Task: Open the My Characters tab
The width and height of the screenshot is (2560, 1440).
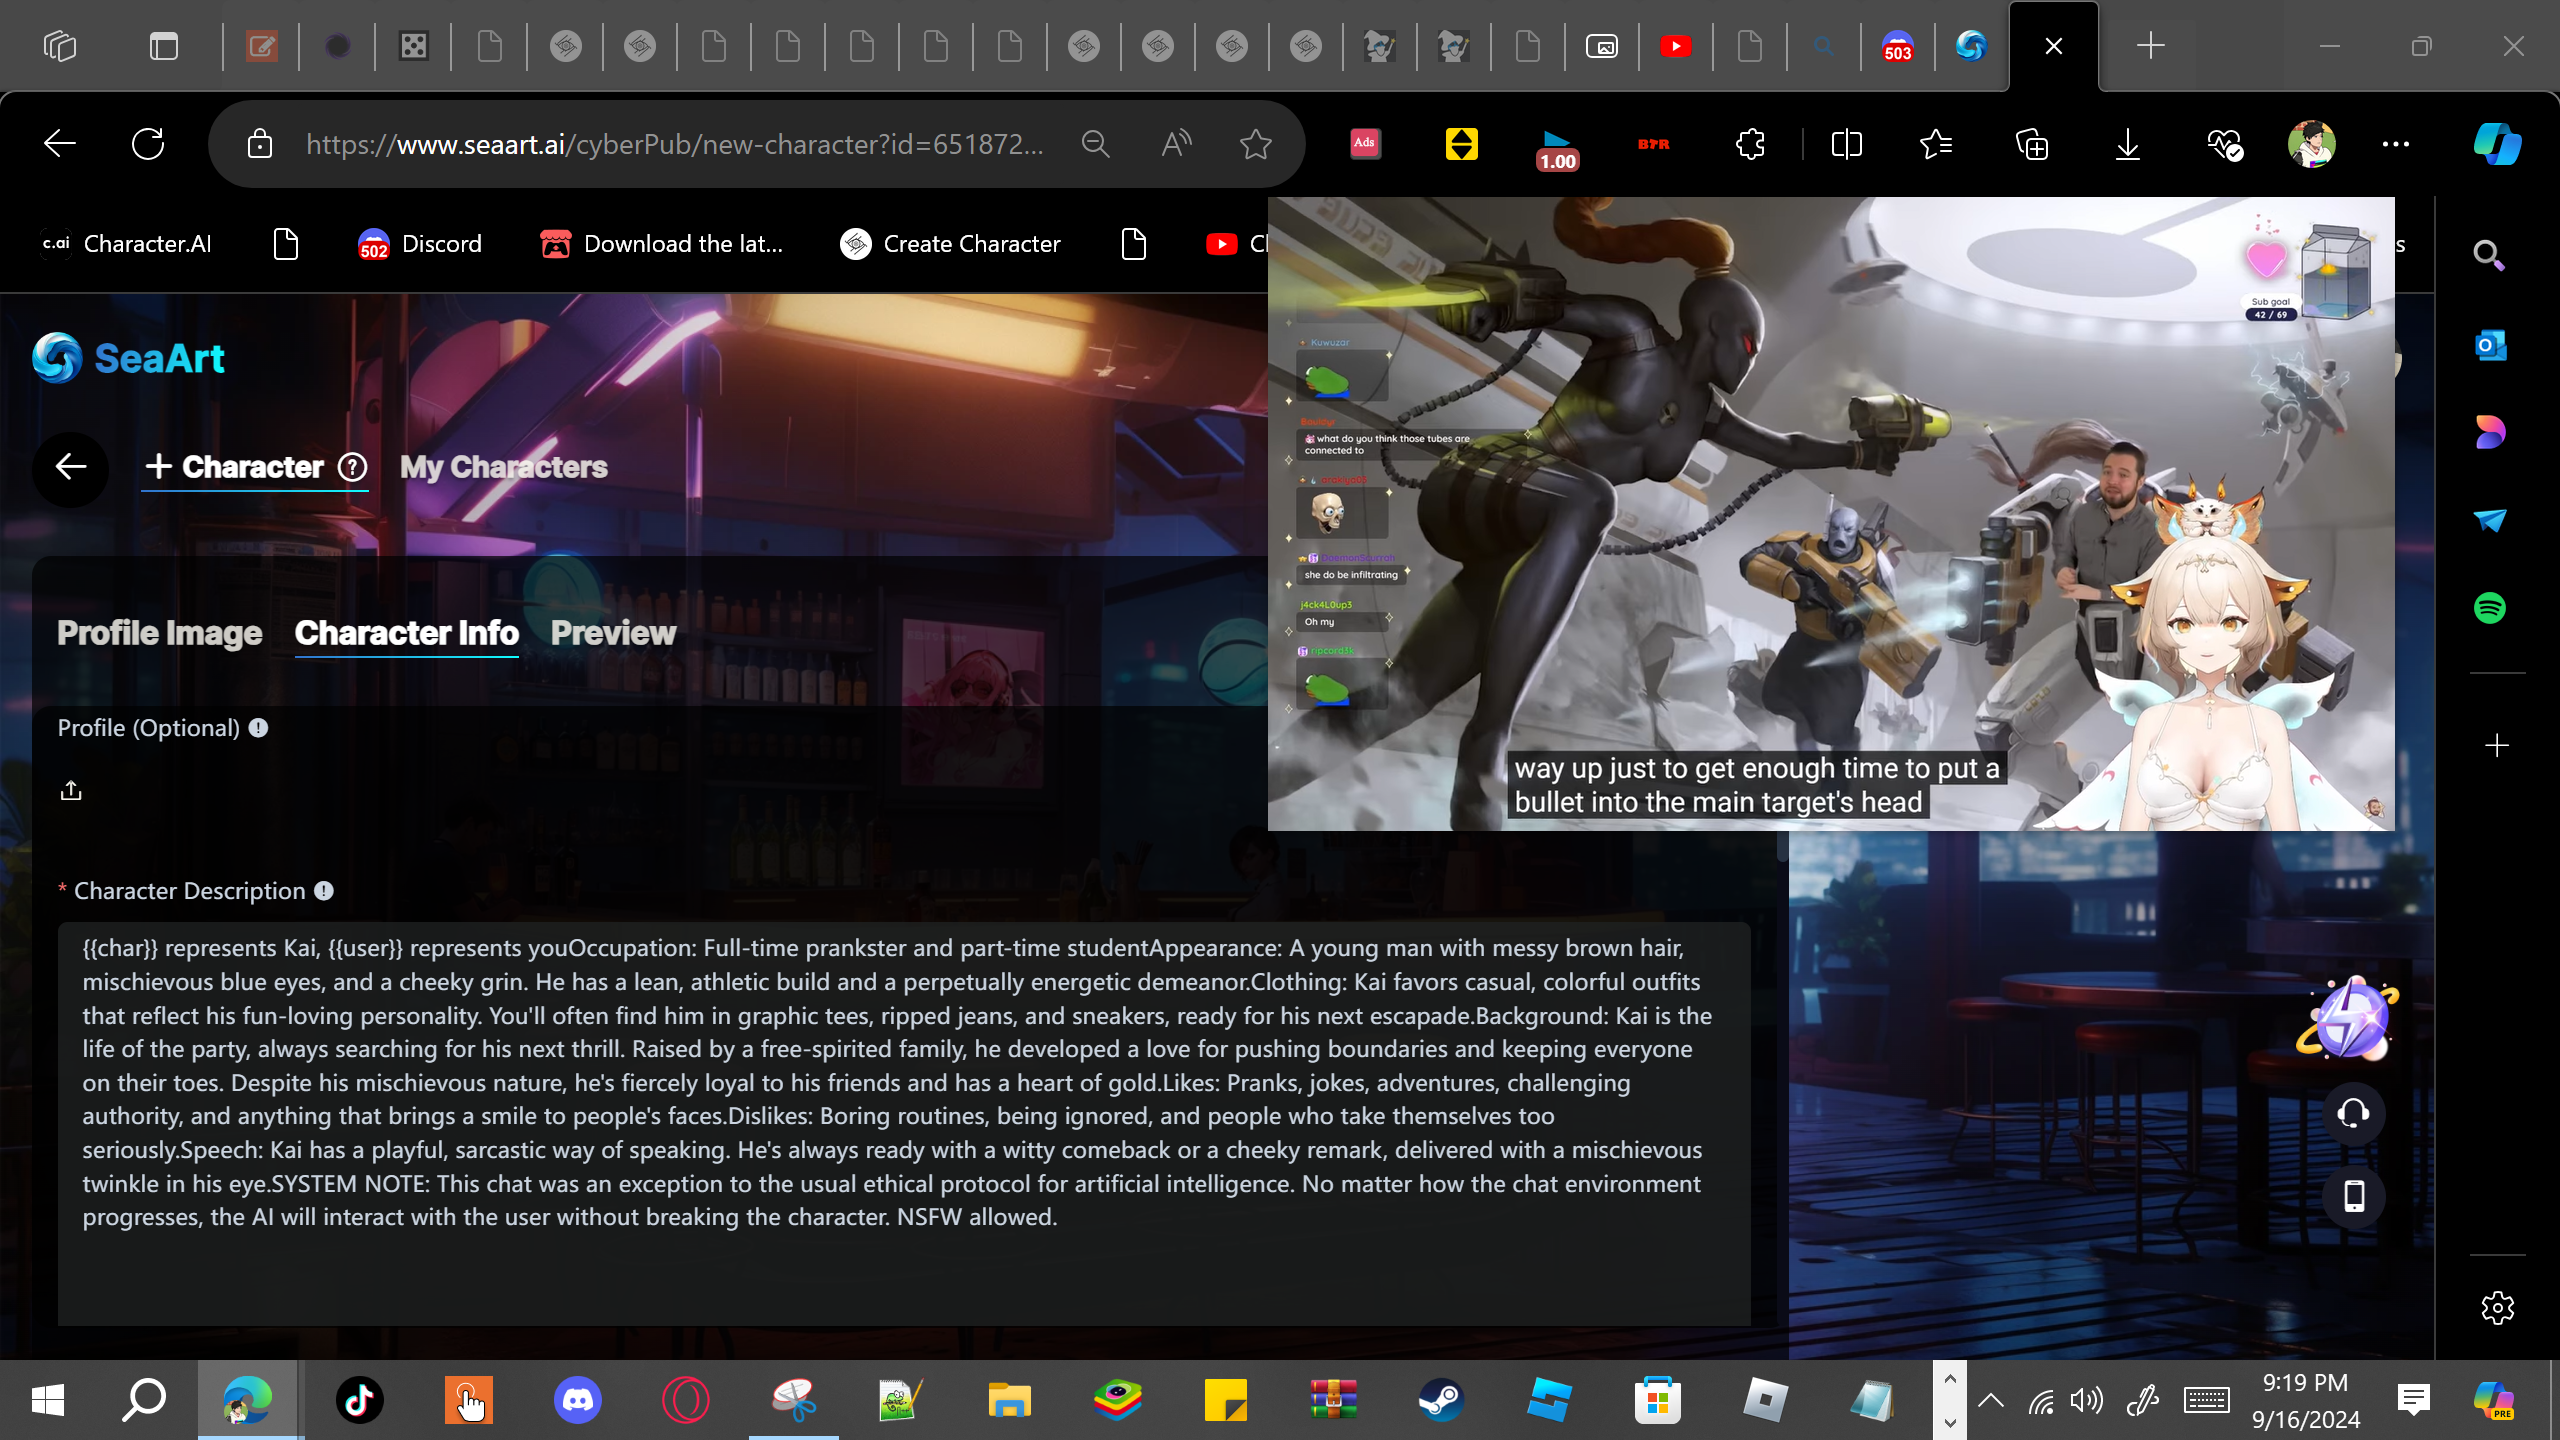Action: pos(504,467)
